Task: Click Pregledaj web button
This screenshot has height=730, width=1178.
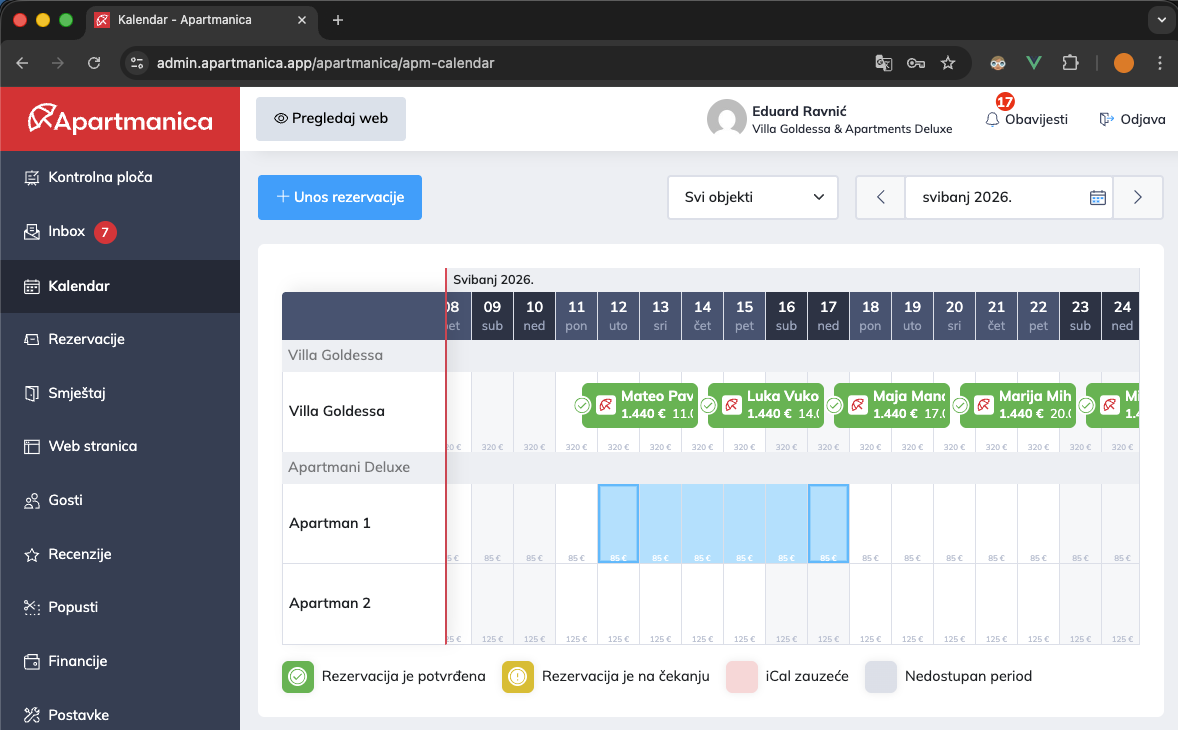Action: [331, 119]
